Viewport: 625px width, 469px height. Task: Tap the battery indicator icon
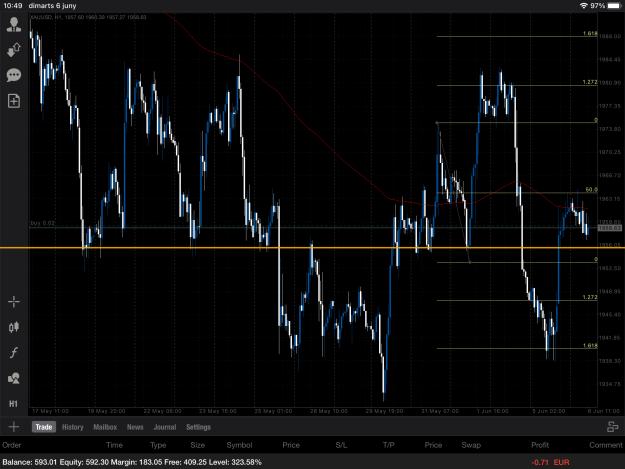(614, 6)
